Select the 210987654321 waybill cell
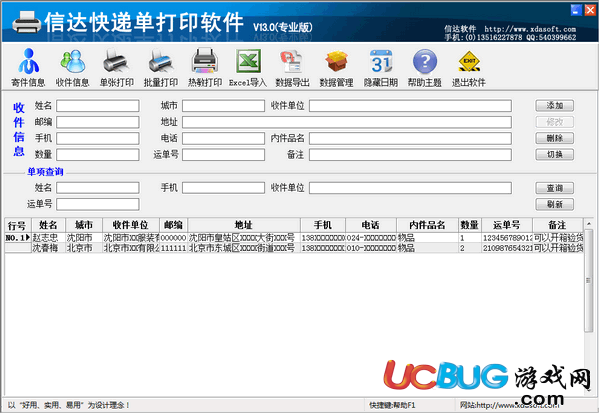 click(x=507, y=248)
